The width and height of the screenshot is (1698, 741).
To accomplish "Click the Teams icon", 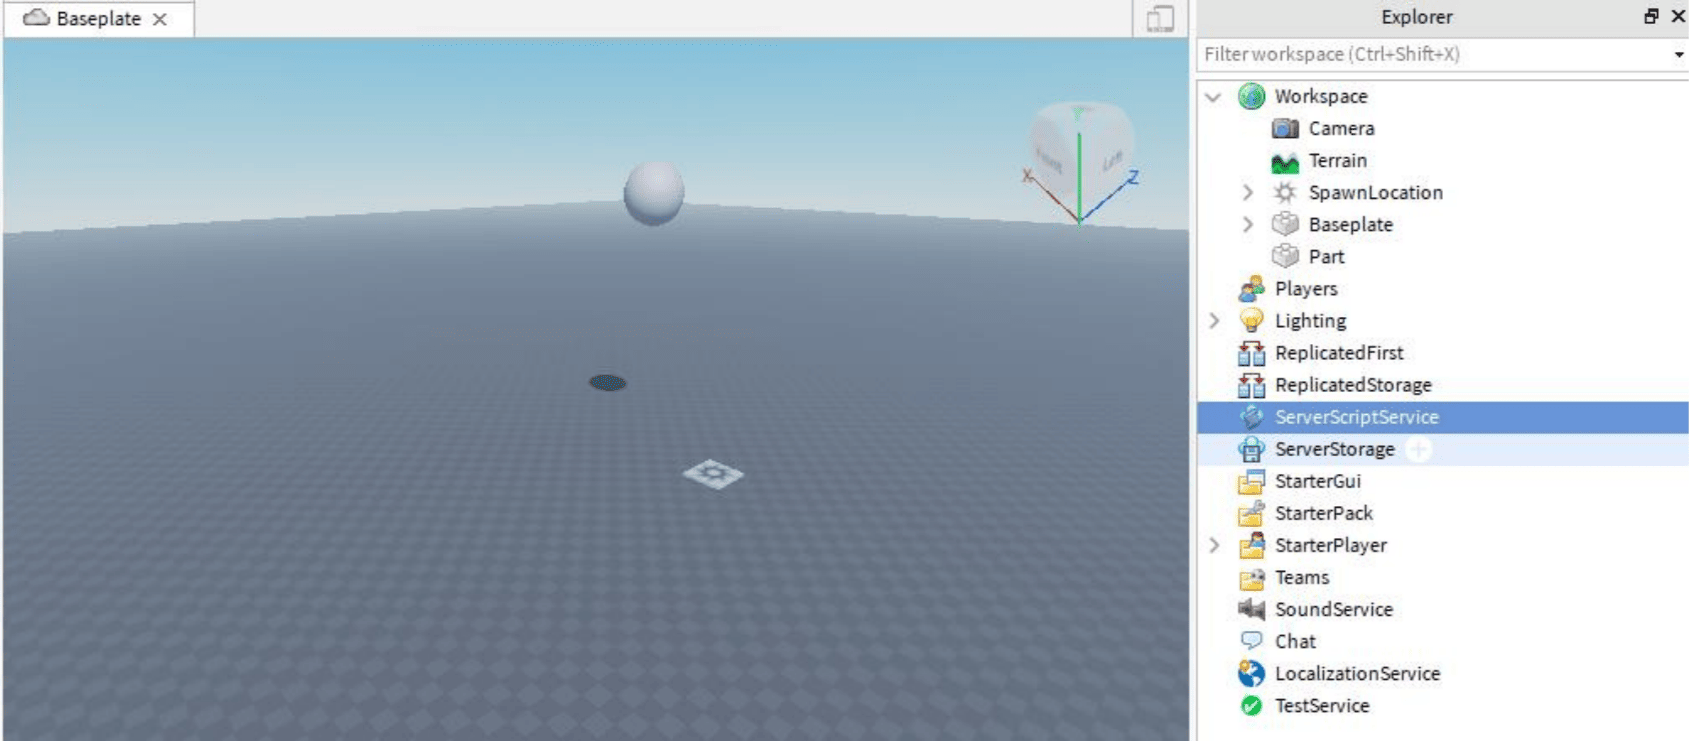I will click(x=1251, y=578).
